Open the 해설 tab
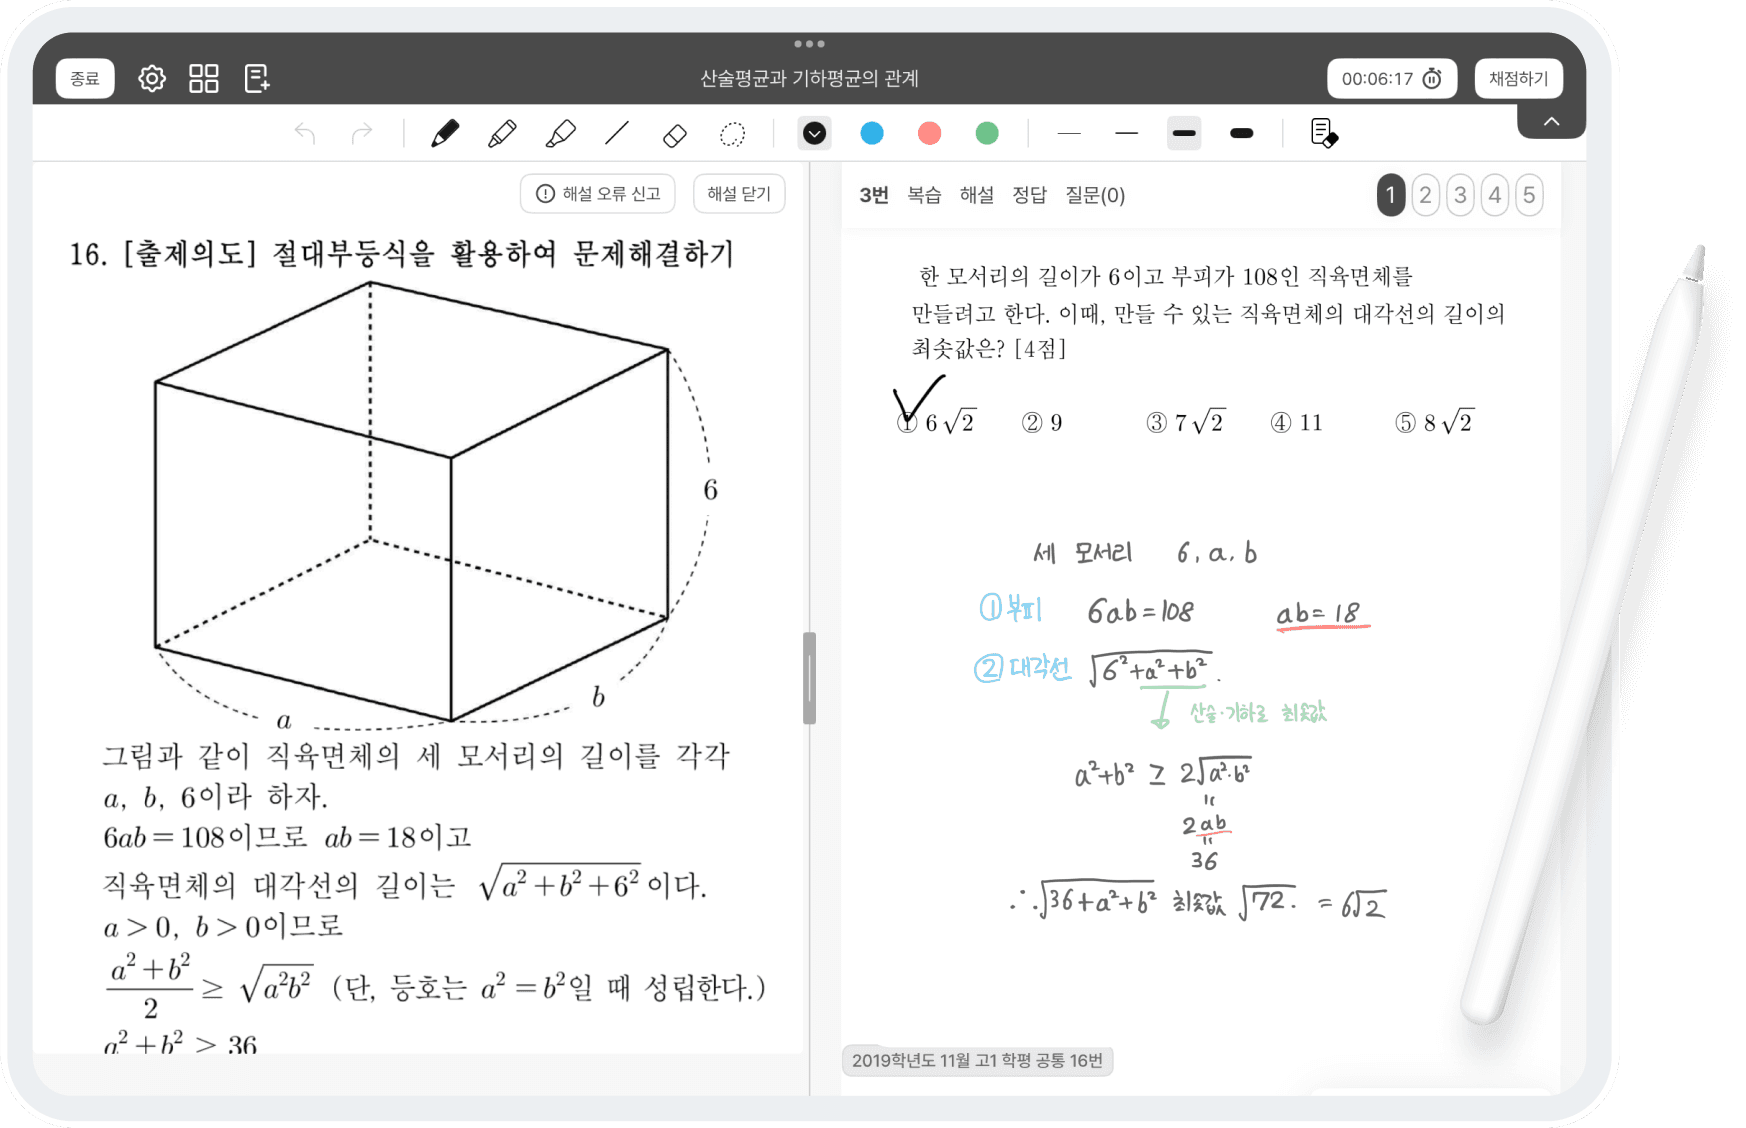The width and height of the screenshot is (1746, 1128). pyautogui.click(x=976, y=195)
